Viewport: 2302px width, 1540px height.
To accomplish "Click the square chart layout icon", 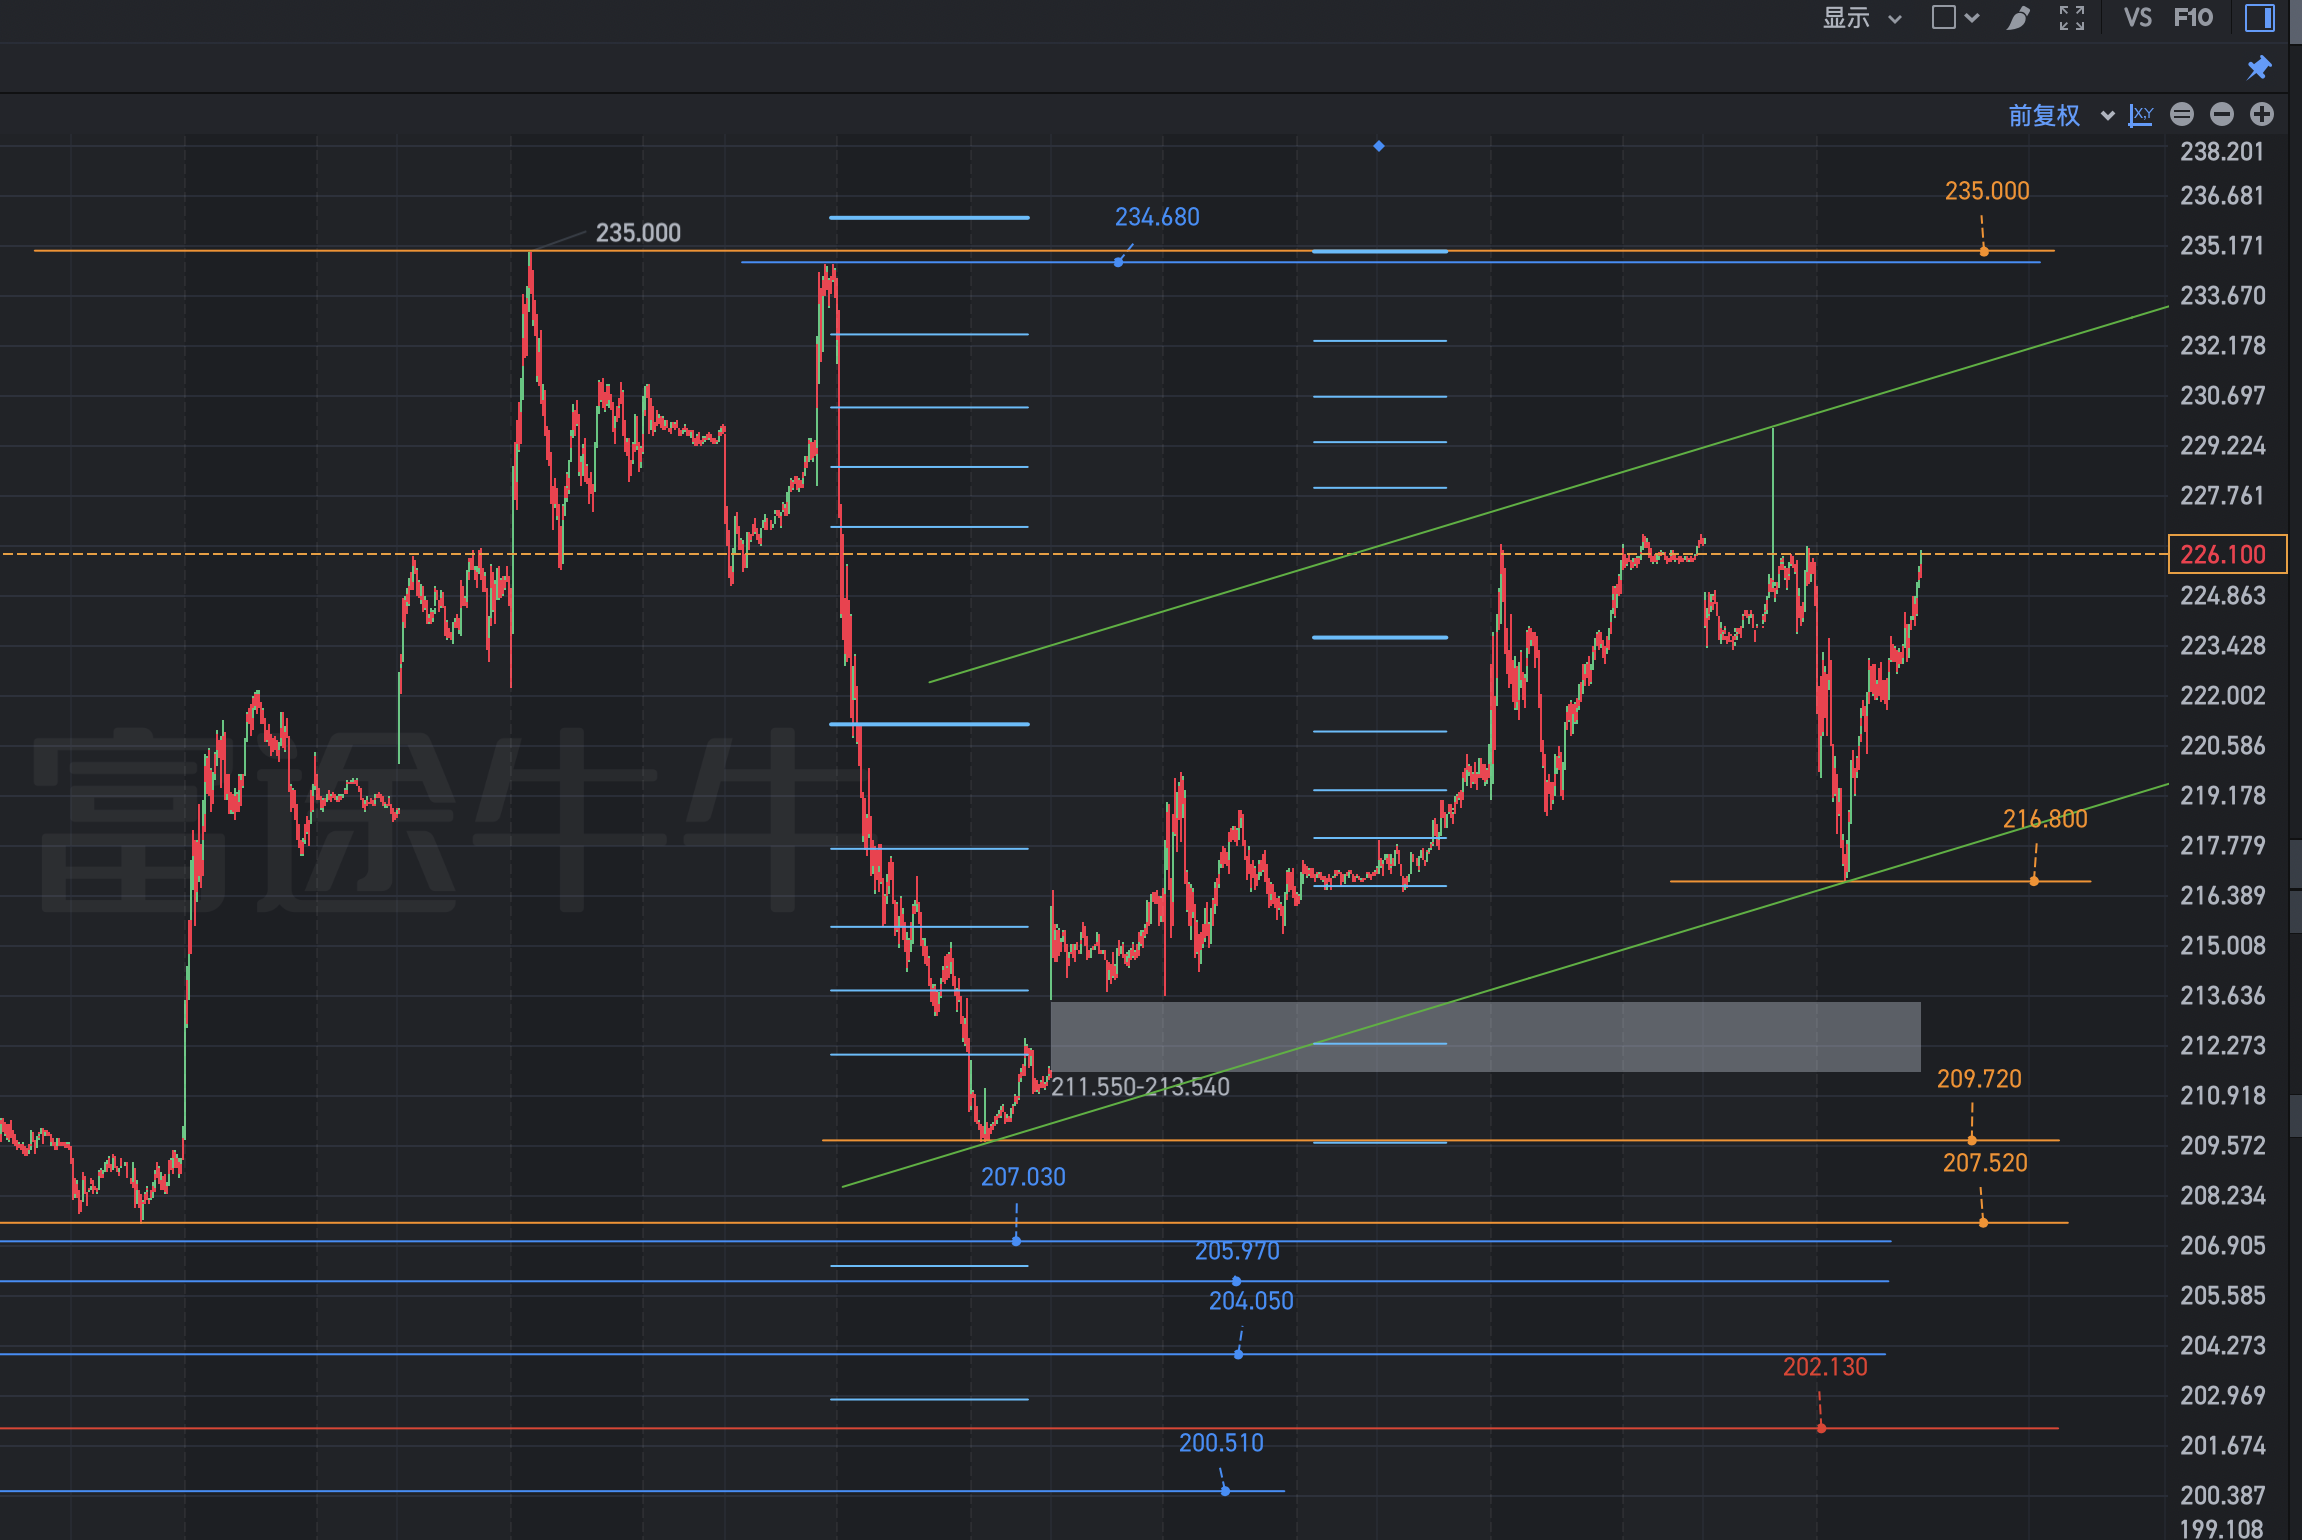I will click(x=1943, y=17).
